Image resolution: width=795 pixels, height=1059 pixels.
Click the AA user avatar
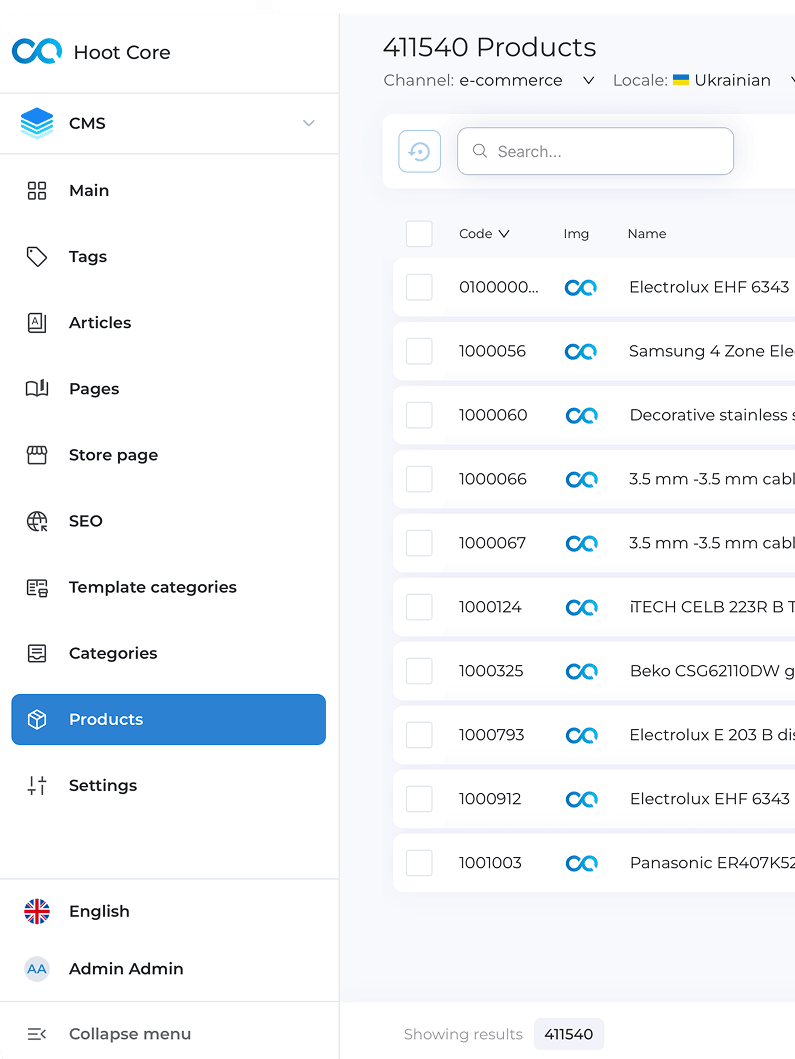(36, 968)
